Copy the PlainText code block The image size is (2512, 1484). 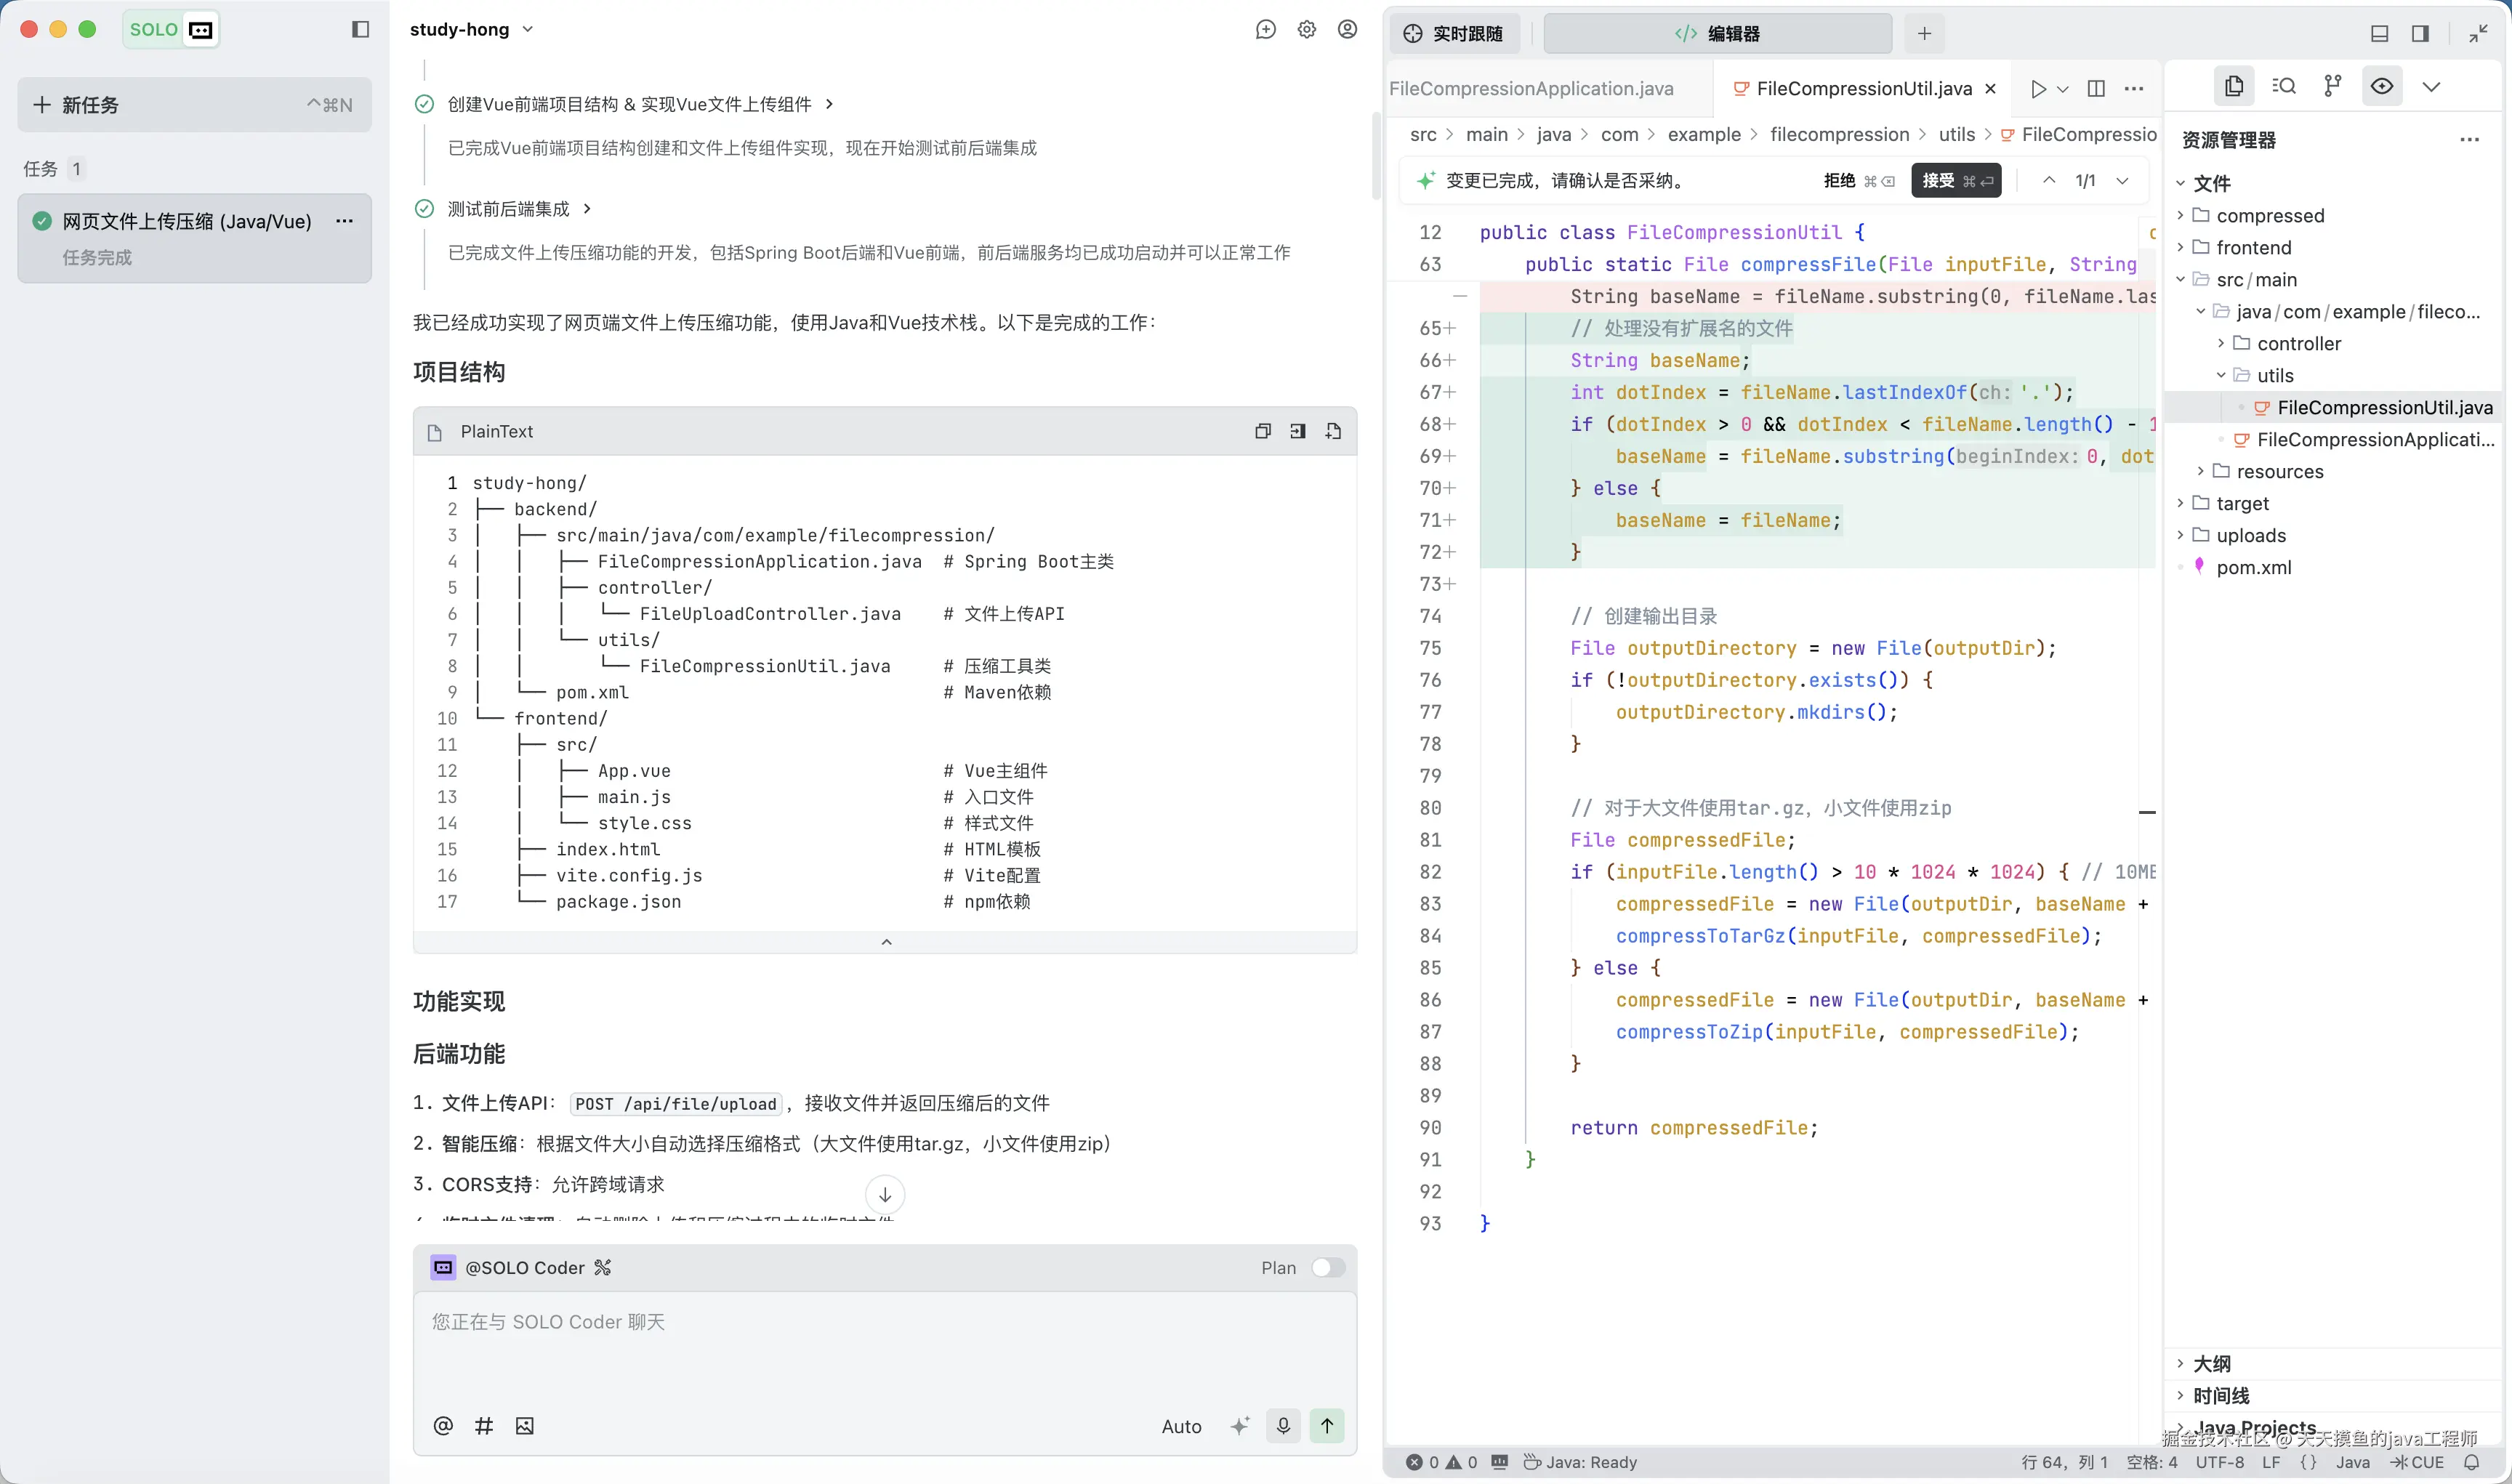pyautogui.click(x=1263, y=431)
